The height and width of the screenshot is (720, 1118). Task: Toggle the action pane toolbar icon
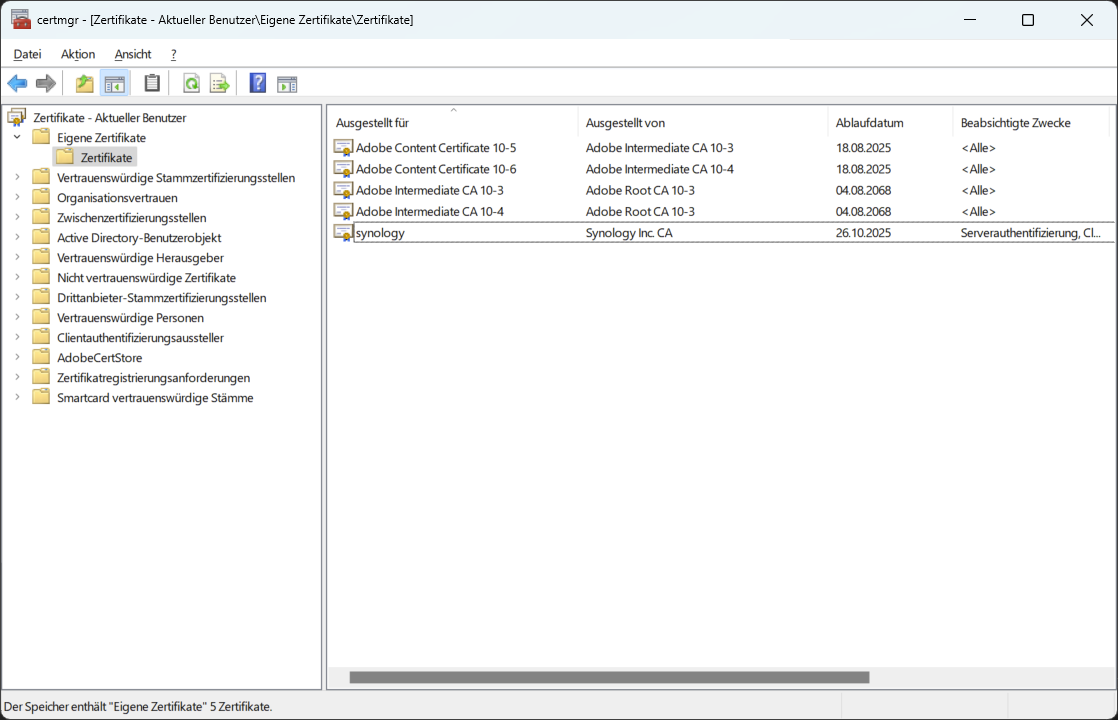(x=287, y=84)
